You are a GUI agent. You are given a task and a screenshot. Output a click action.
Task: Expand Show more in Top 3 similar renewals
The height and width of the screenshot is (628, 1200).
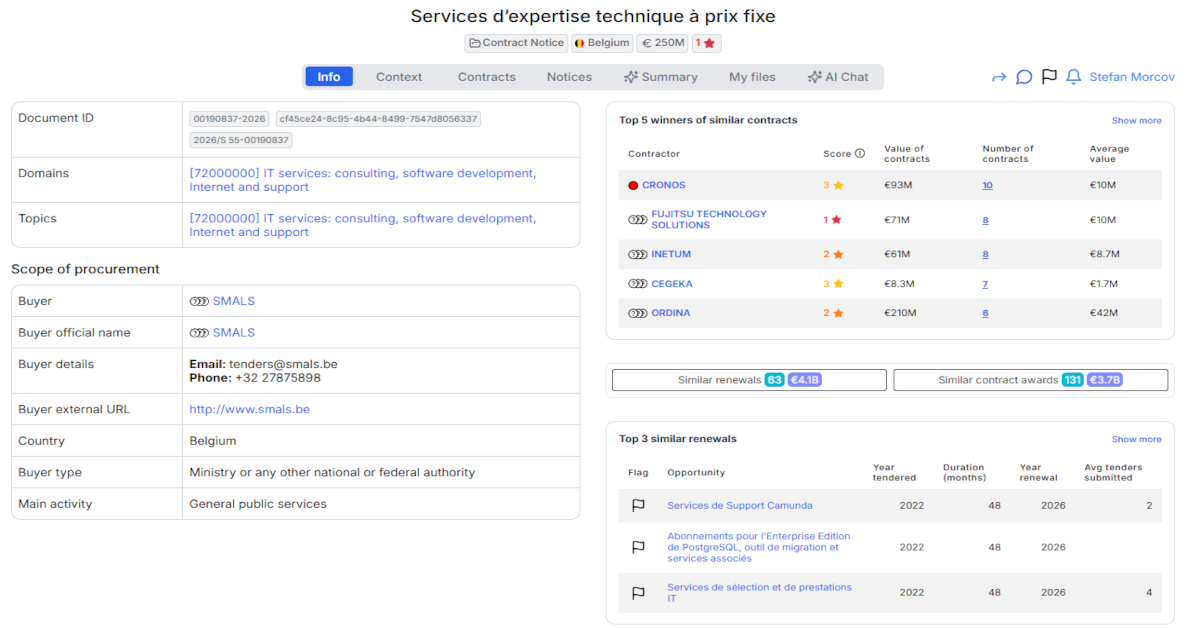(1136, 439)
